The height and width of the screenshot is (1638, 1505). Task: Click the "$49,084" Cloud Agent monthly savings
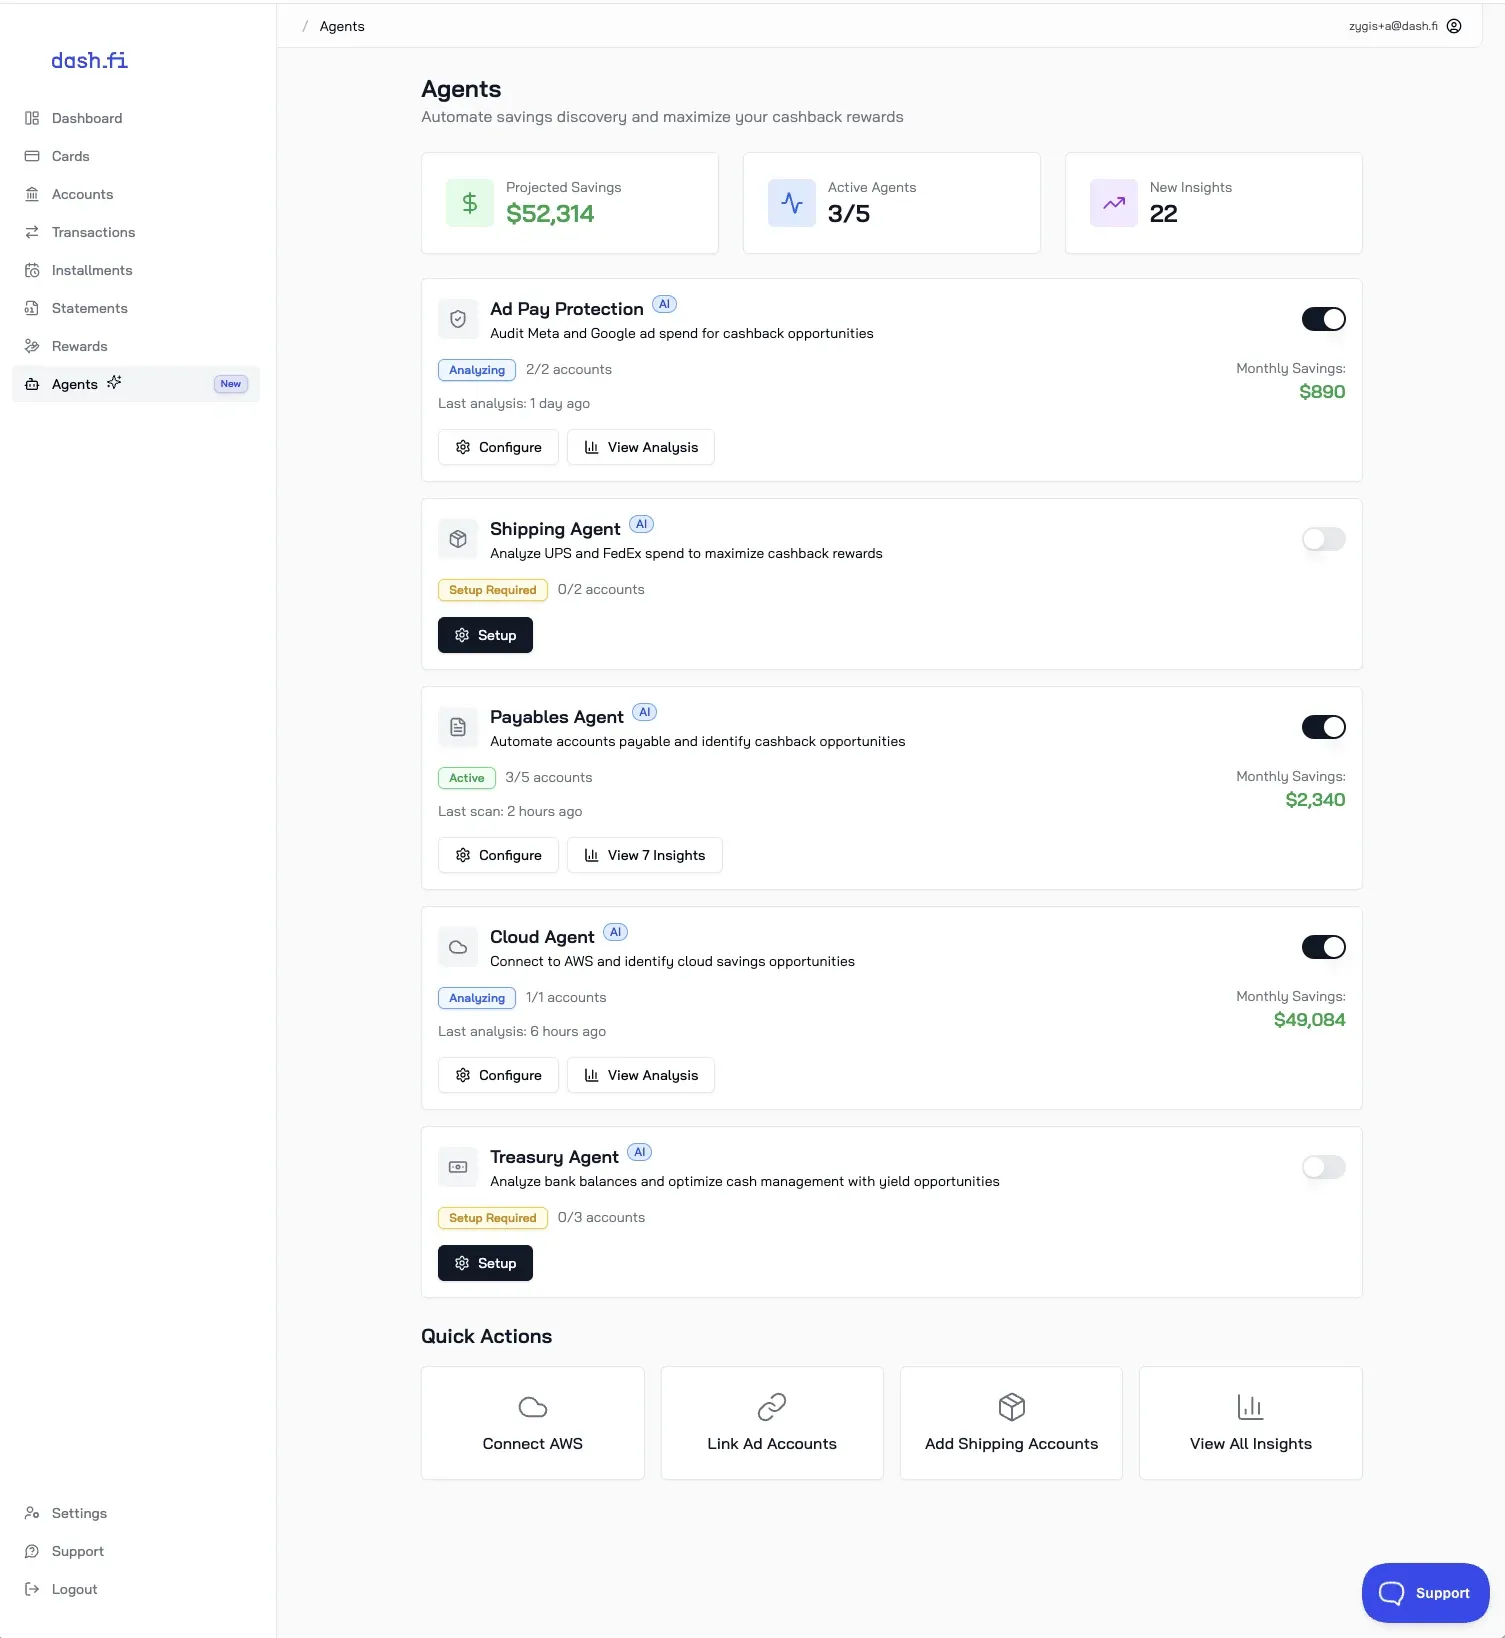point(1309,1020)
